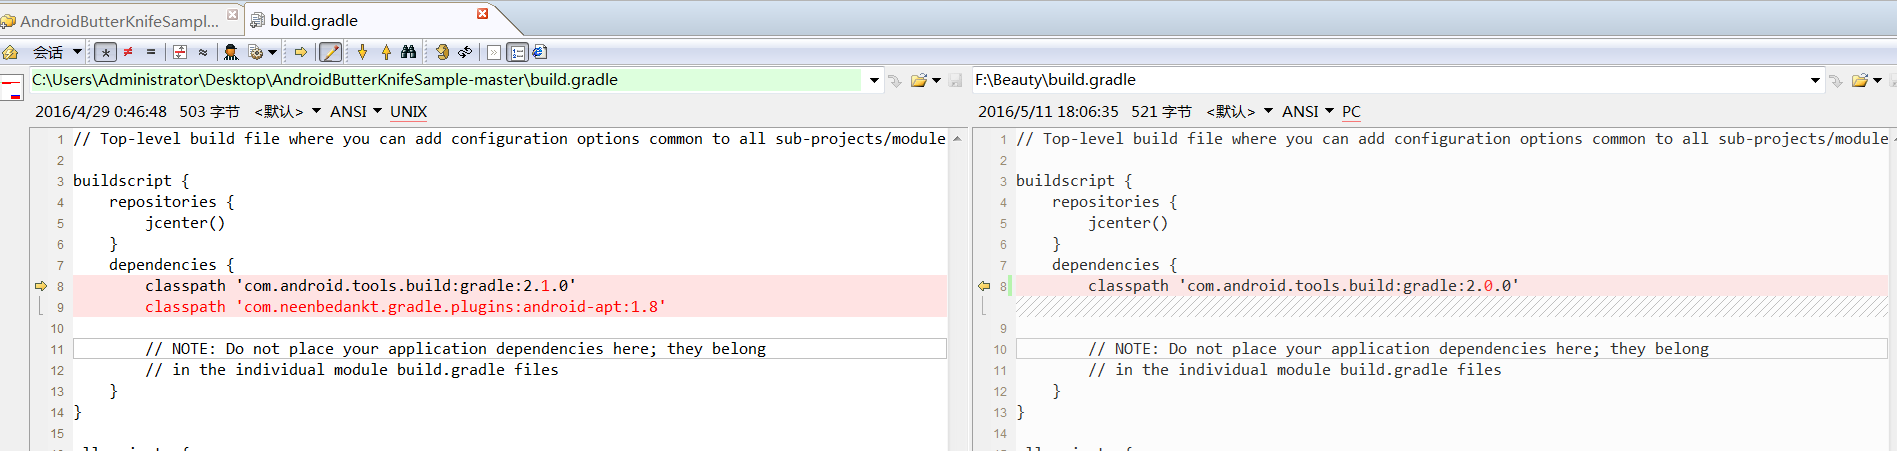Click the left pane save disk icon
The image size is (1897, 451).
(x=955, y=80)
